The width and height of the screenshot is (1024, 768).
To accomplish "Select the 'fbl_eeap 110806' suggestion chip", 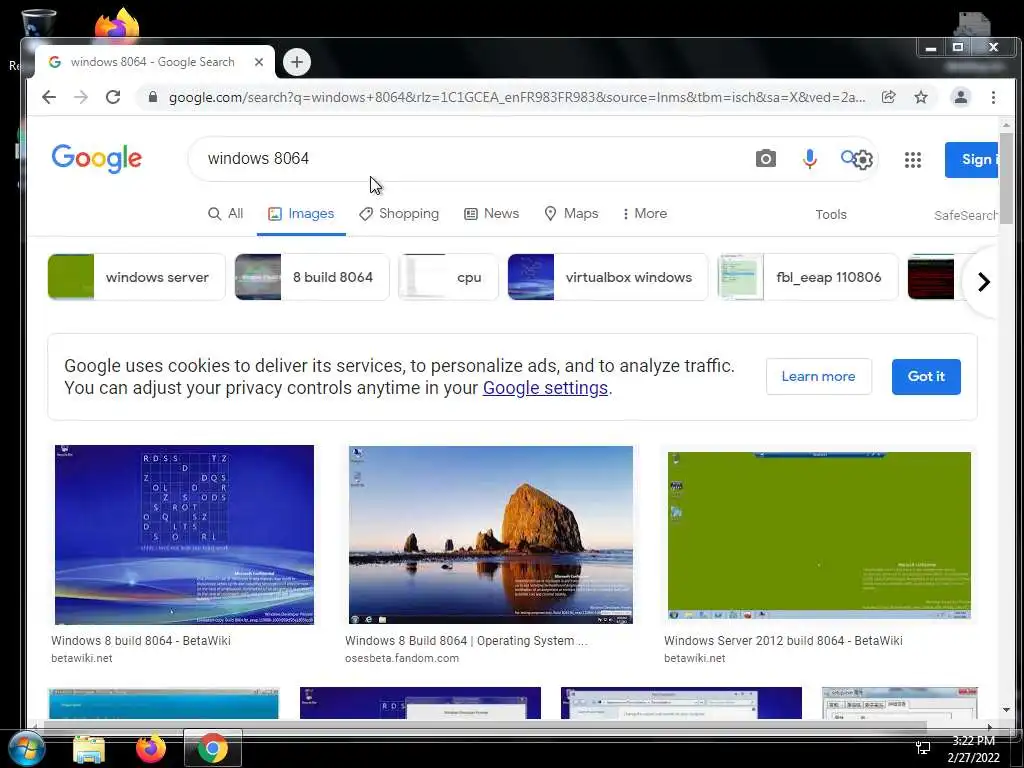I will pos(808,277).
